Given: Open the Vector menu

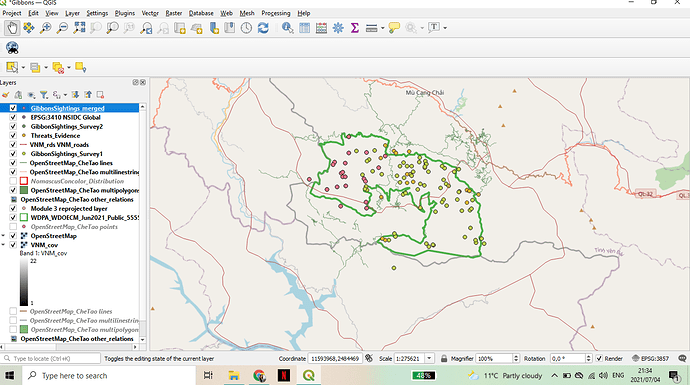Looking at the screenshot, I should click(150, 13).
